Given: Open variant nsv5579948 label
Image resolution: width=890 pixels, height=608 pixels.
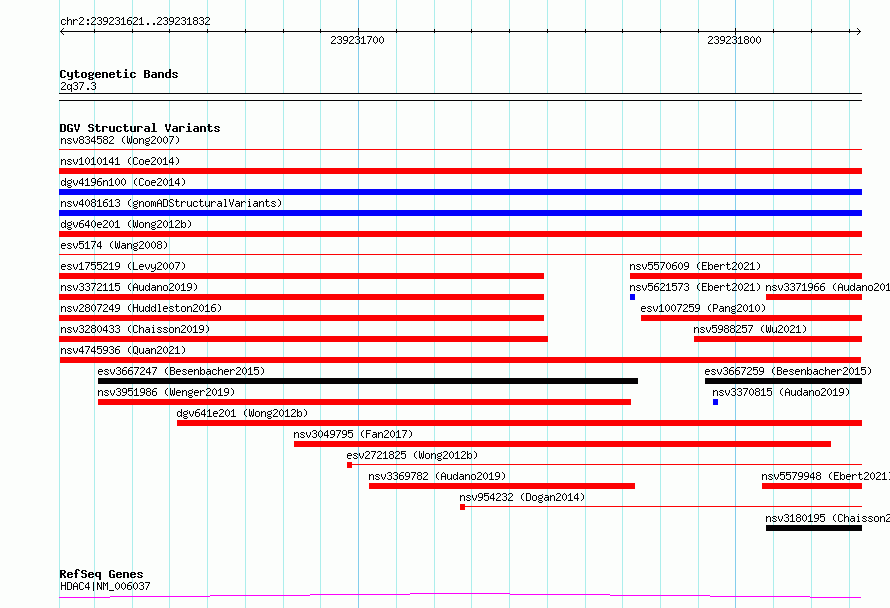Looking at the screenshot, I should pyautogui.click(x=825, y=476).
